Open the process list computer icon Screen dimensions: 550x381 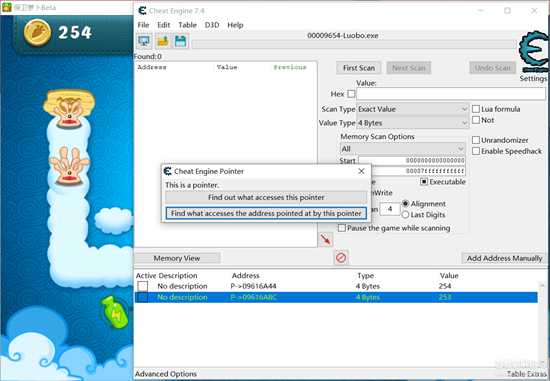pyautogui.click(x=144, y=41)
